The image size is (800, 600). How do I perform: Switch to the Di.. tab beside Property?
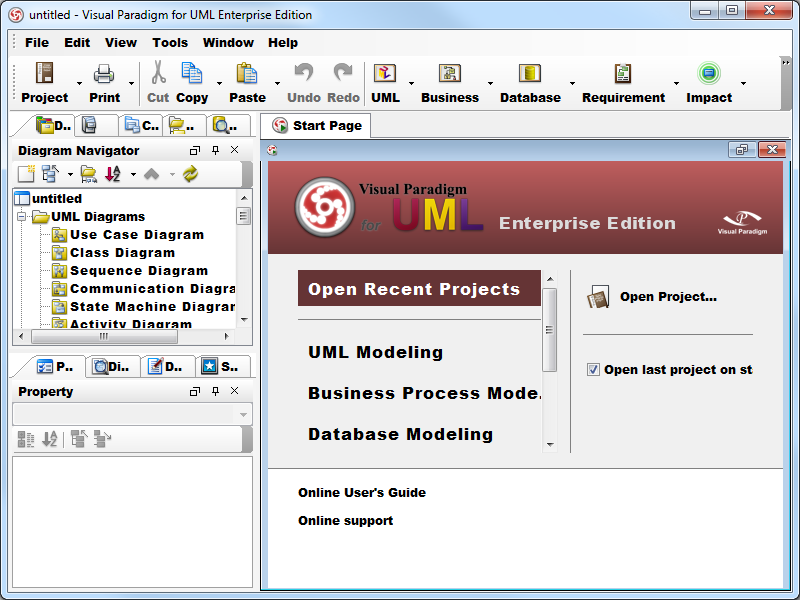pos(112,366)
